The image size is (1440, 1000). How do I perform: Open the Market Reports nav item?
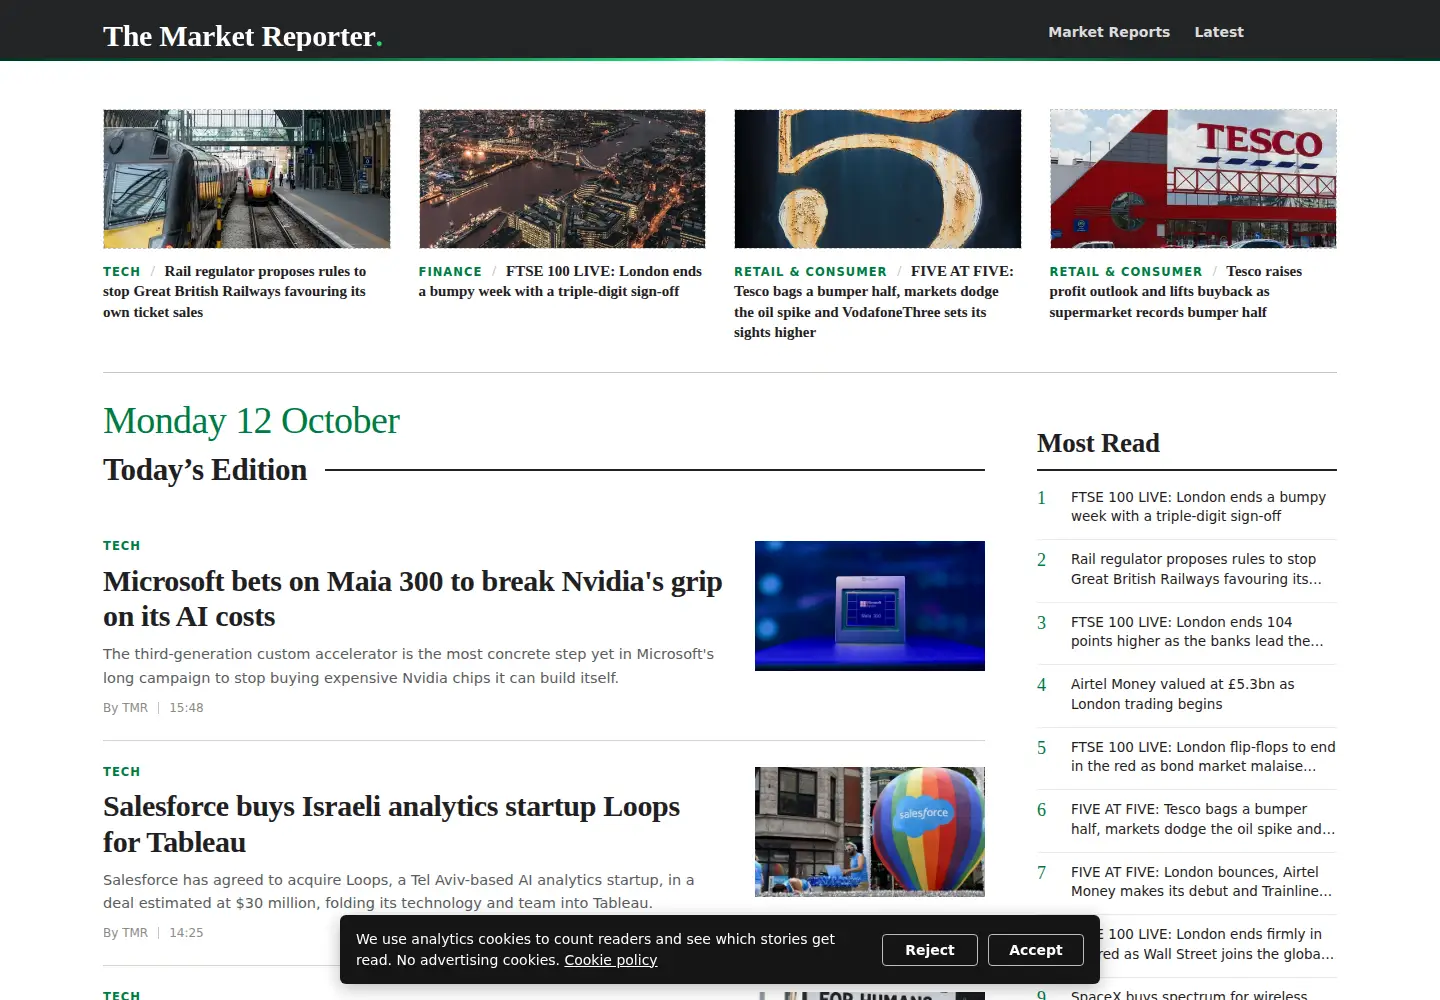click(1109, 32)
